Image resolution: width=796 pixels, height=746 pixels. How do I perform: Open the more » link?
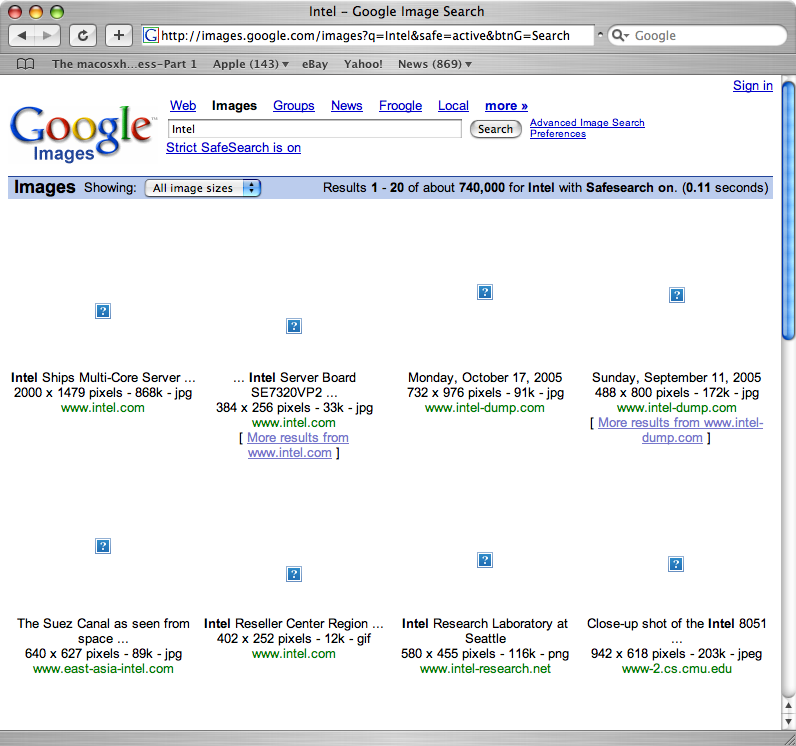[506, 106]
